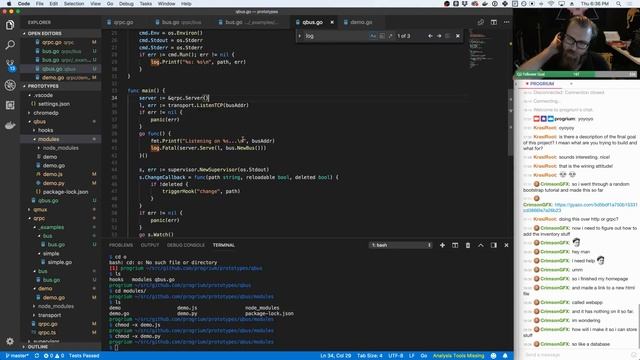
Task: Click Analysis Tools Missing in status bar
Action: (458, 356)
